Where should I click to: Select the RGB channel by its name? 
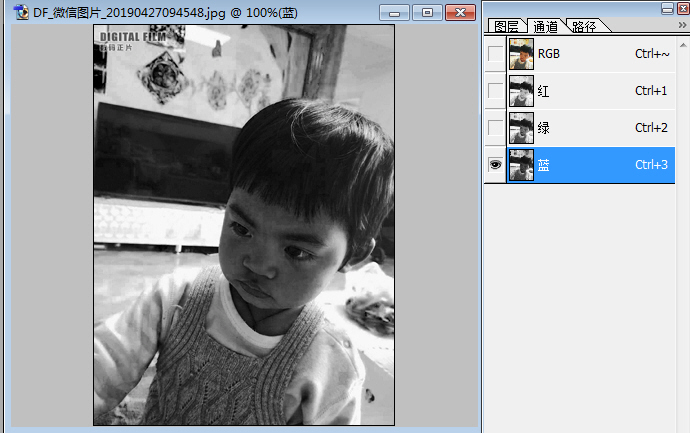[x=549, y=54]
